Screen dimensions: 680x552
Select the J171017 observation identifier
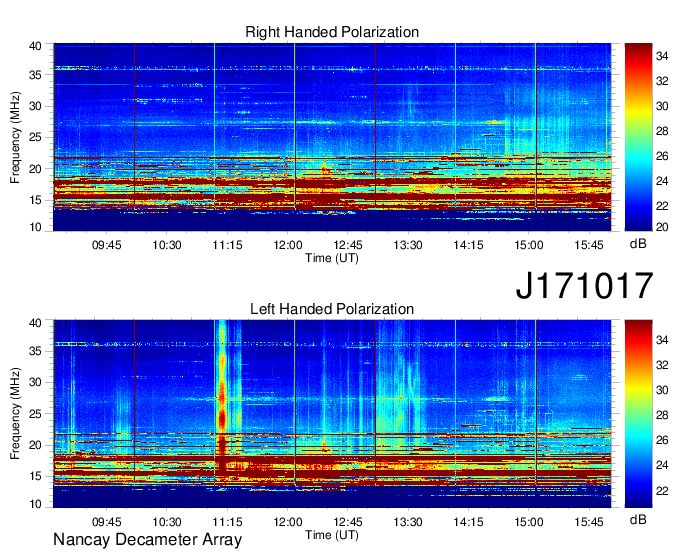click(584, 286)
